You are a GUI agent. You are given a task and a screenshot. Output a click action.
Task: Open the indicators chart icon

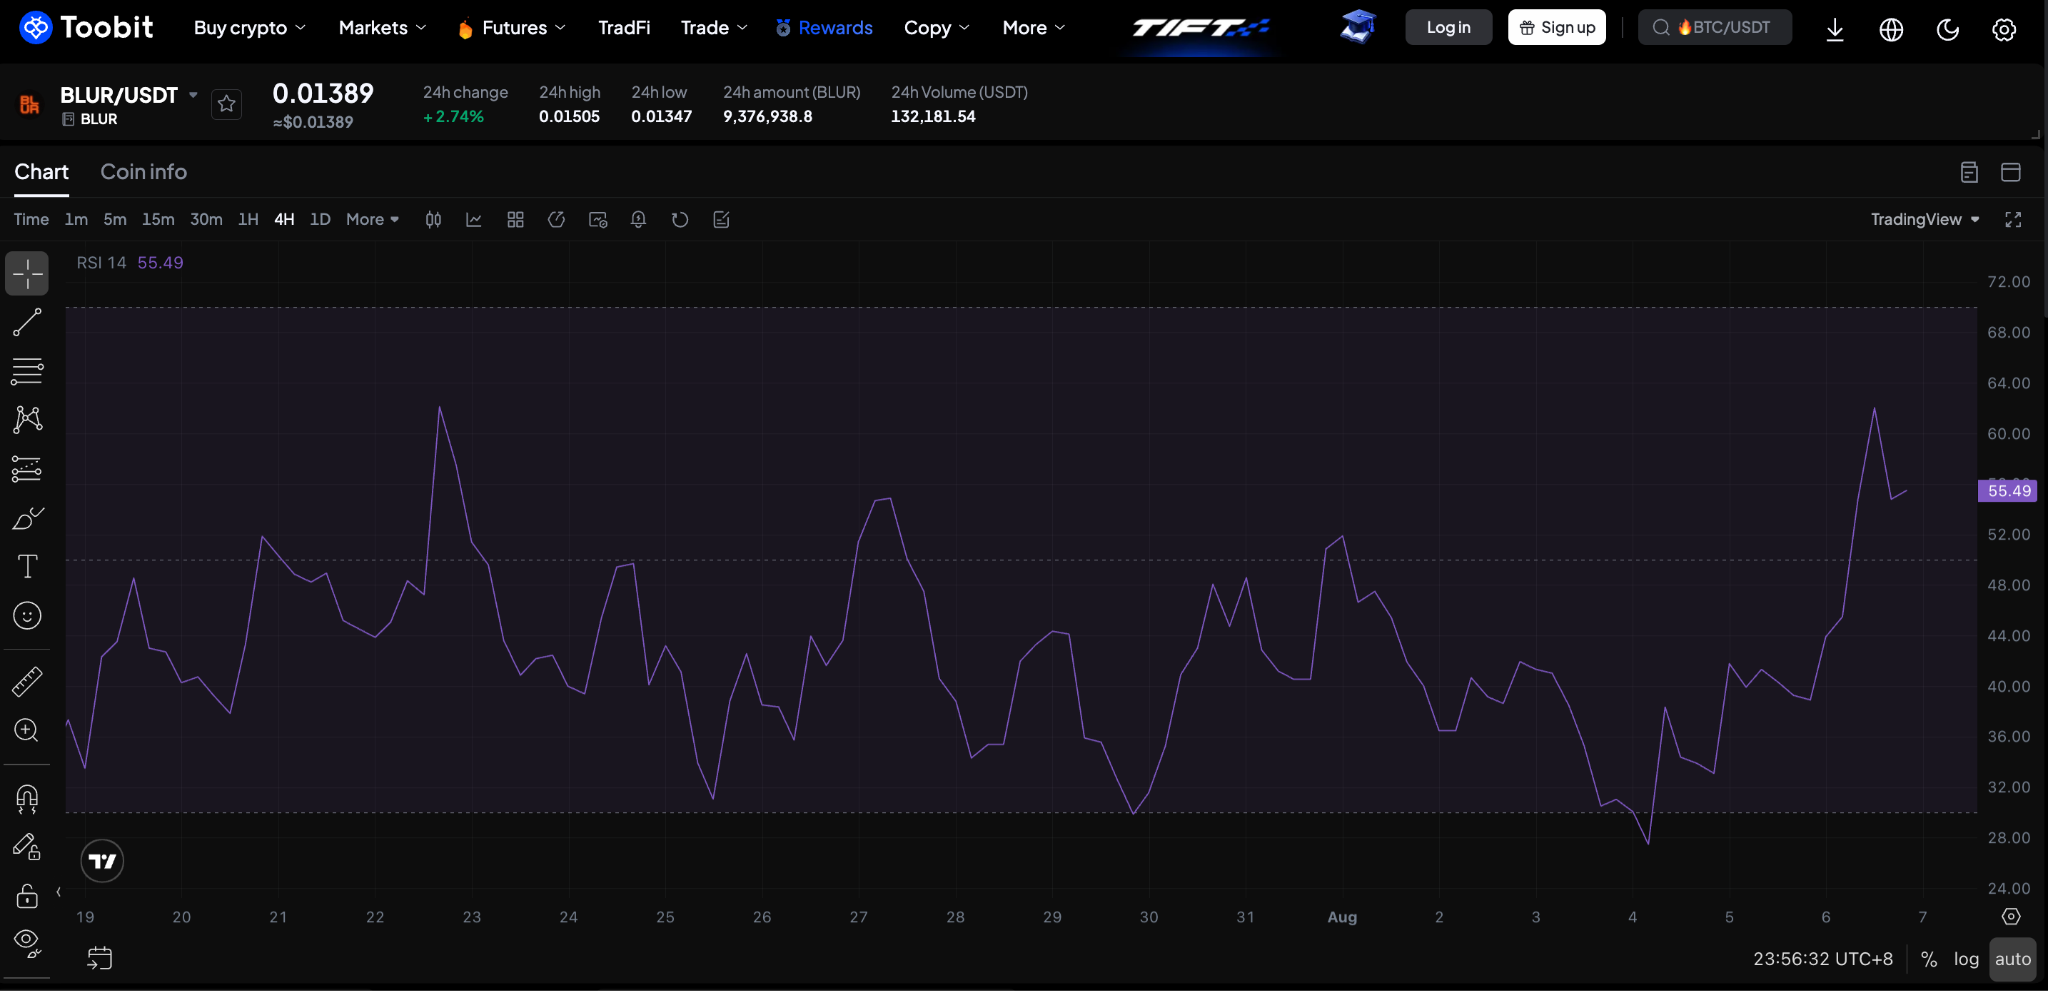474,220
